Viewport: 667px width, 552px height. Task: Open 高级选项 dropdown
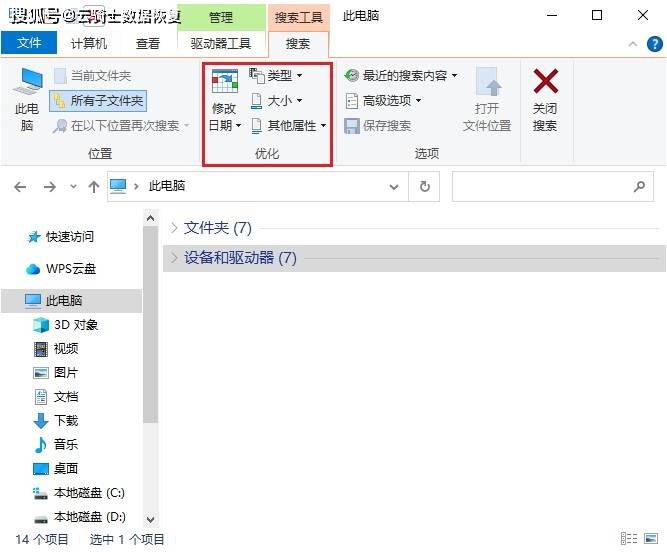383,101
